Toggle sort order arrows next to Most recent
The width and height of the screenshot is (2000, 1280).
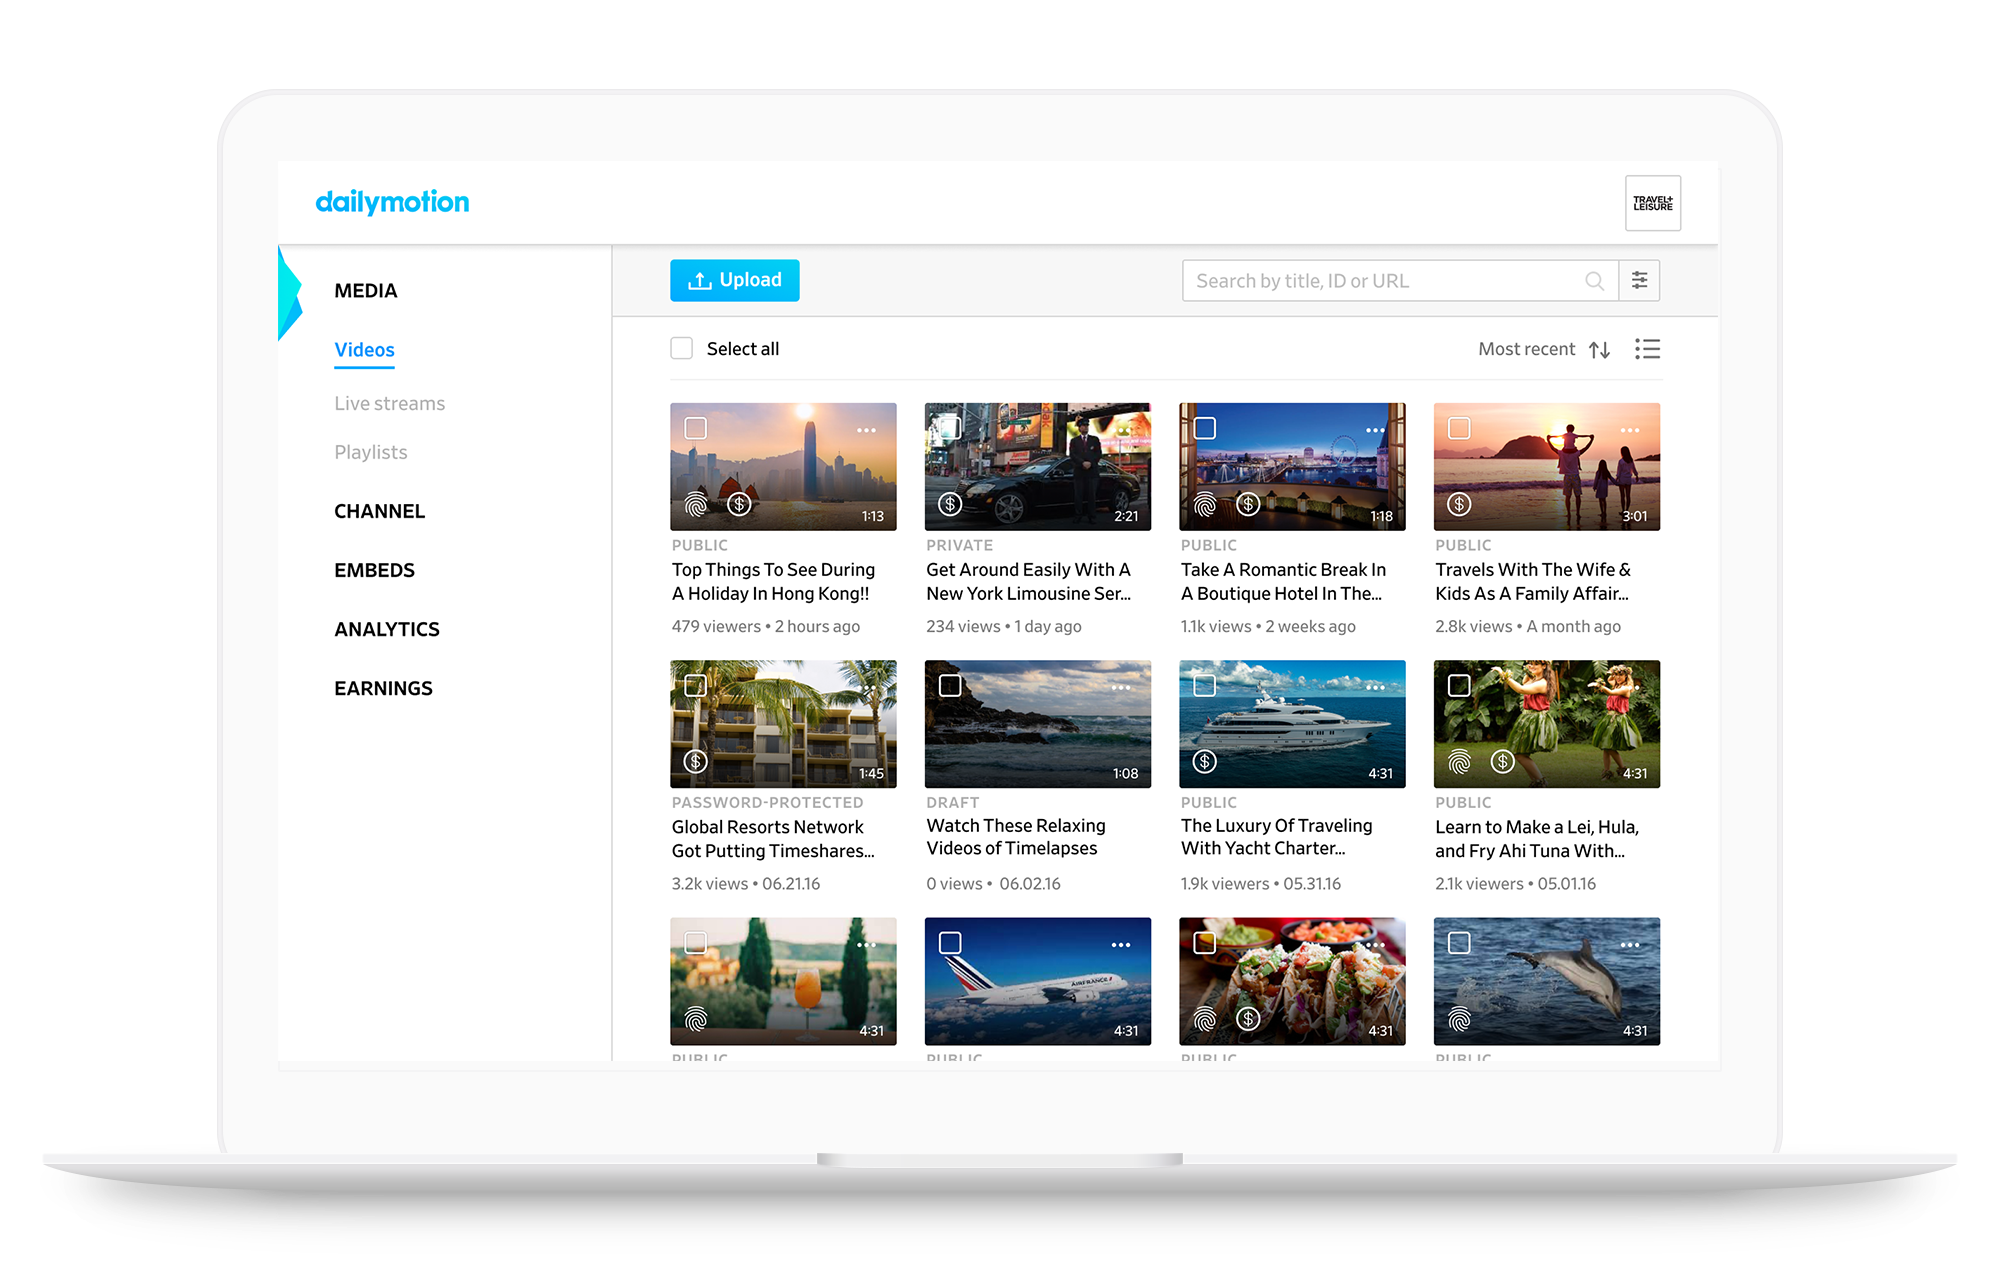click(1599, 350)
